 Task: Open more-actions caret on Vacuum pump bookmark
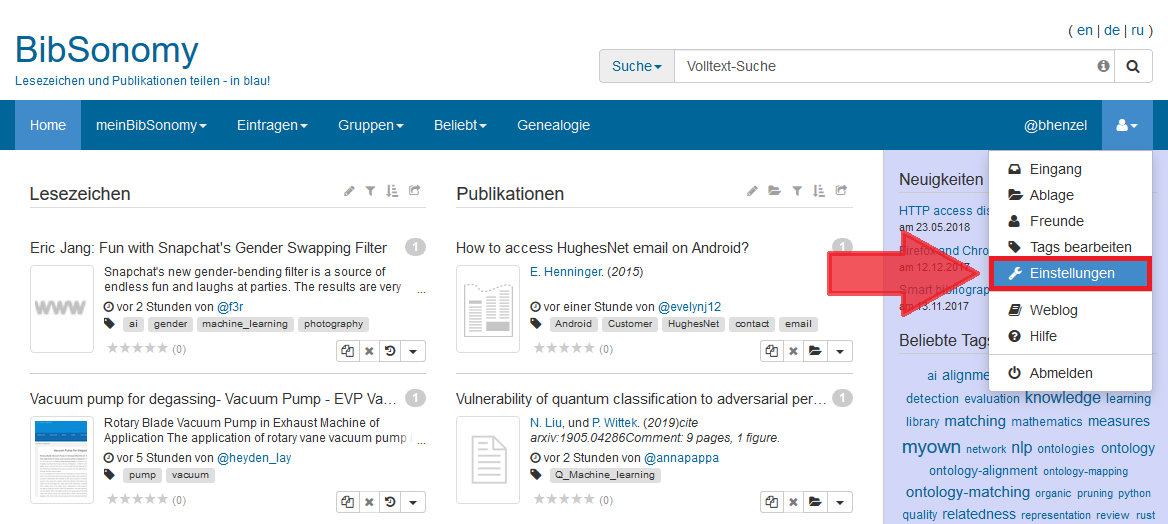pyautogui.click(x=413, y=502)
